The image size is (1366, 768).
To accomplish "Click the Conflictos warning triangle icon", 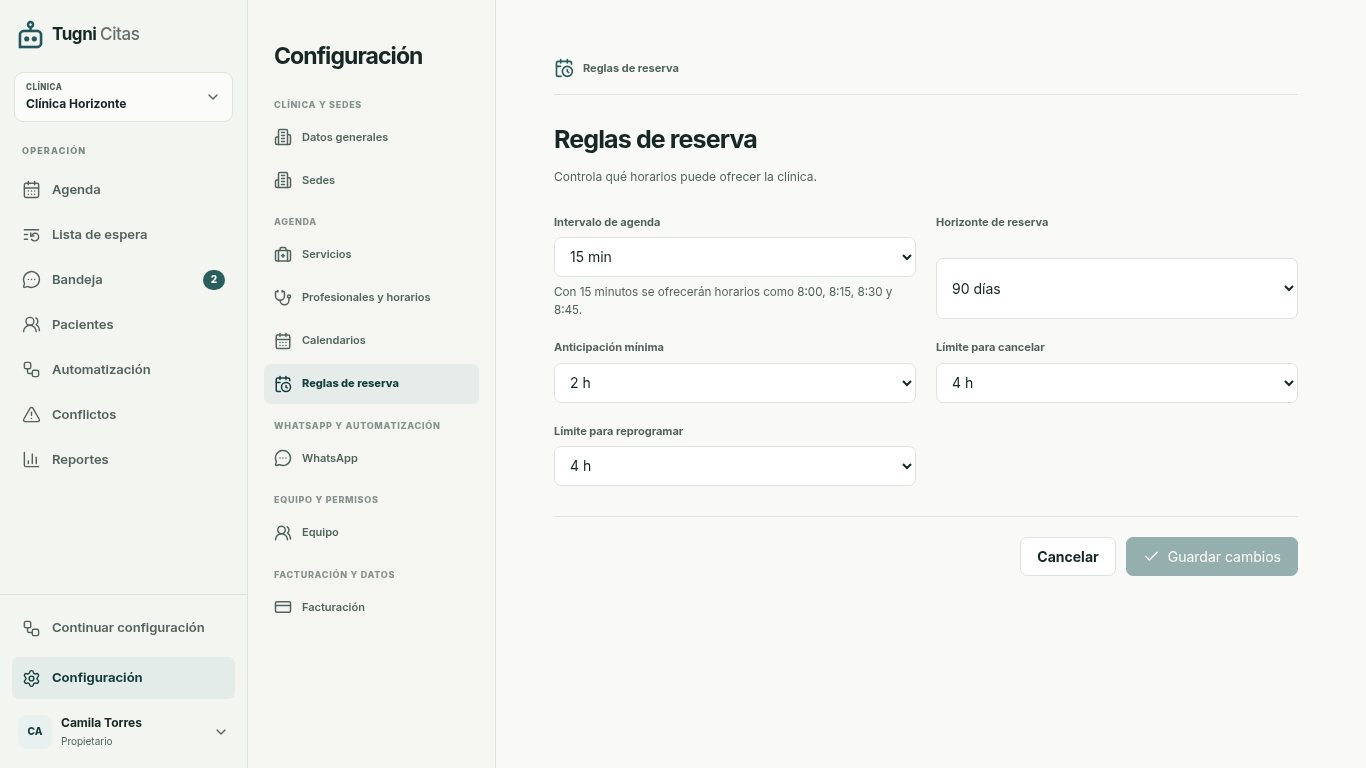I will point(31,415).
